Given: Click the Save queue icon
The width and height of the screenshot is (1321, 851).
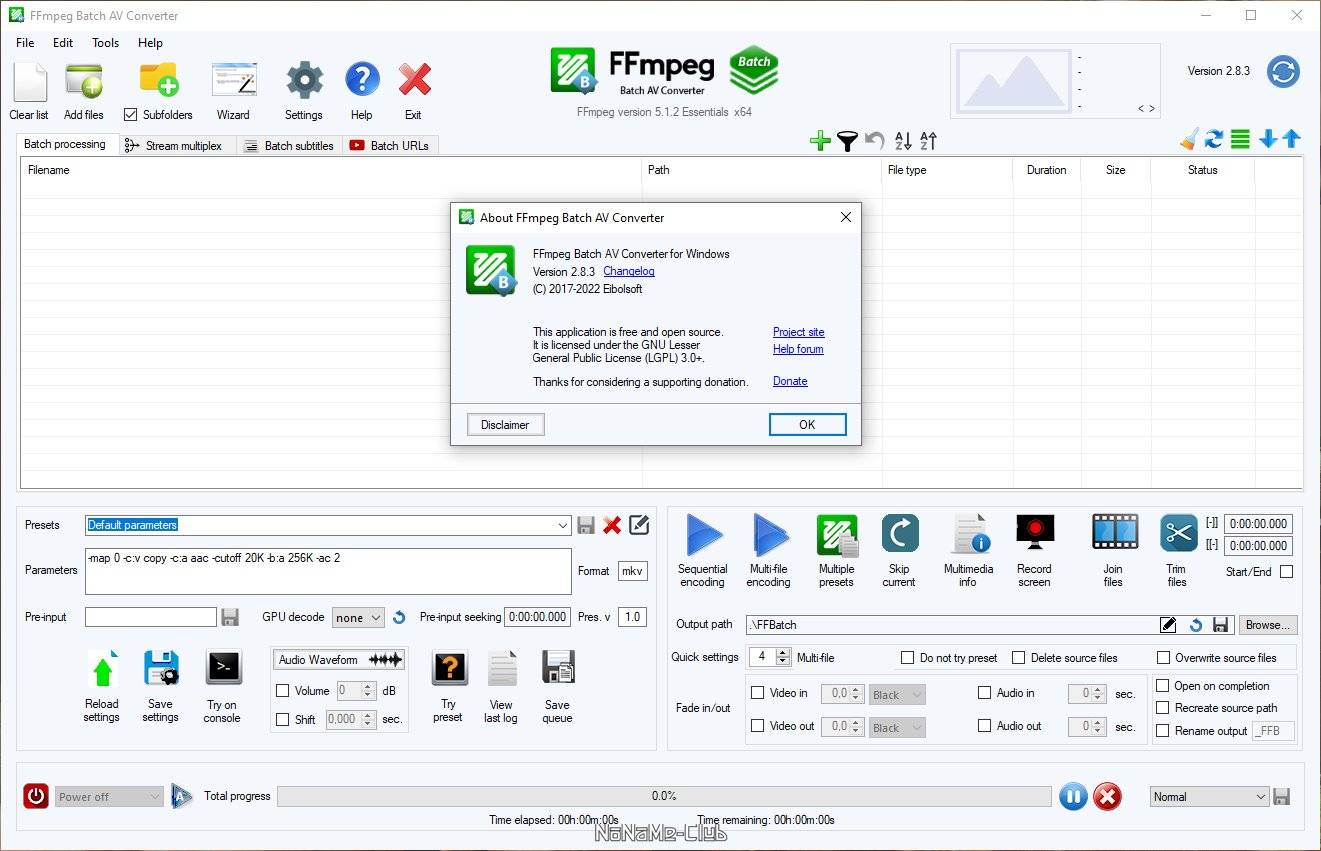Looking at the screenshot, I should (x=558, y=667).
